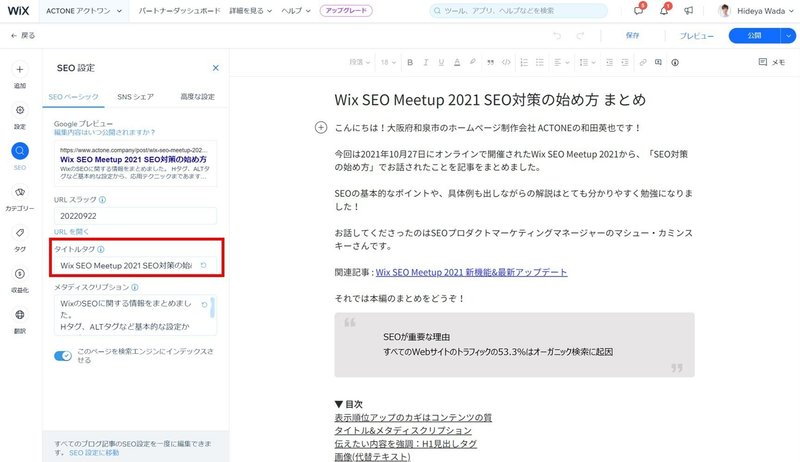Expand ACTONE site selector dropdown
The width and height of the screenshot is (800, 462).
click(84, 11)
